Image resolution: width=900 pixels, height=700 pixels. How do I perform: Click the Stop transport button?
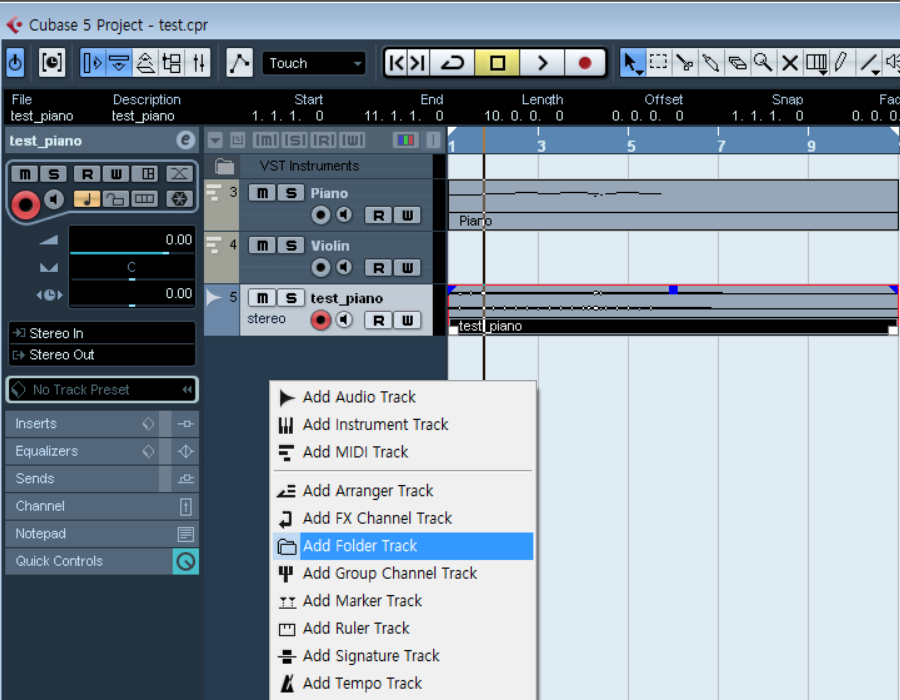[497, 63]
